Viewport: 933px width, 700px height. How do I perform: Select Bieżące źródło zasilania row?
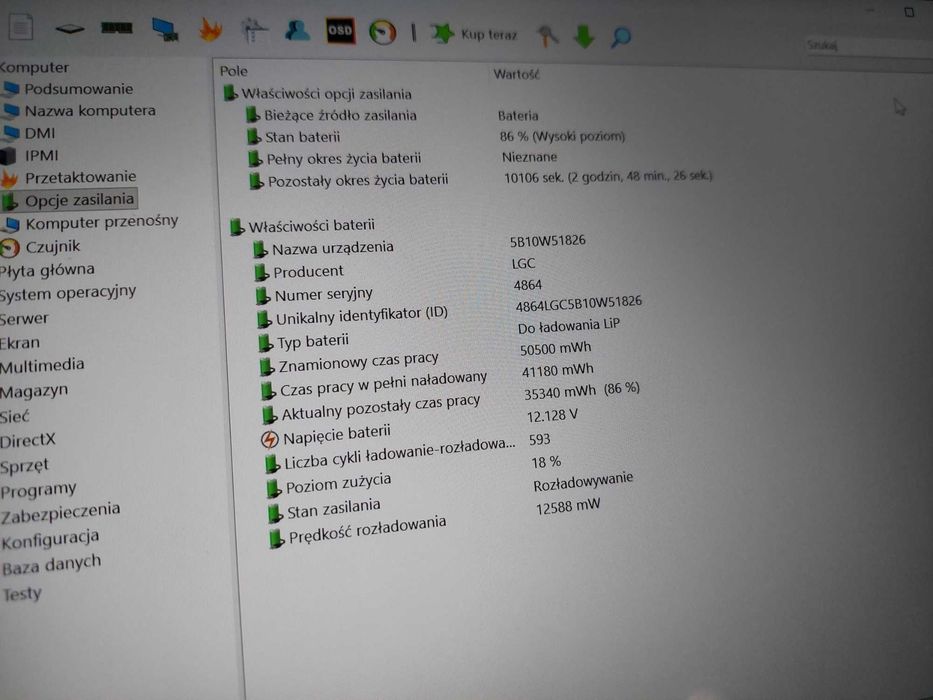click(x=331, y=115)
